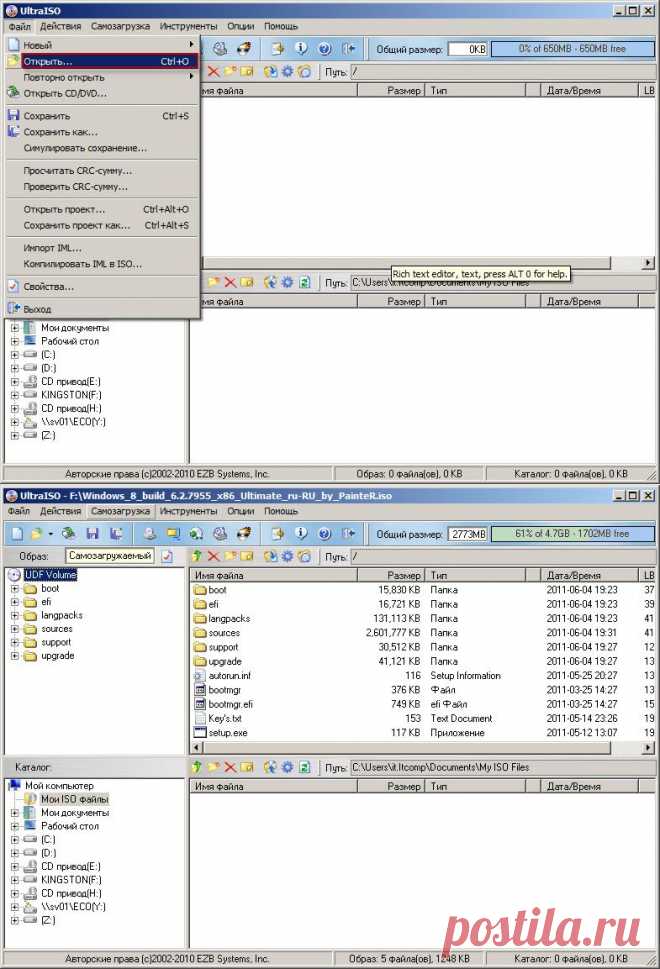
Task: Click red Delete X in ISO image pane toolbar
Action: pyautogui.click(x=213, y=556)
